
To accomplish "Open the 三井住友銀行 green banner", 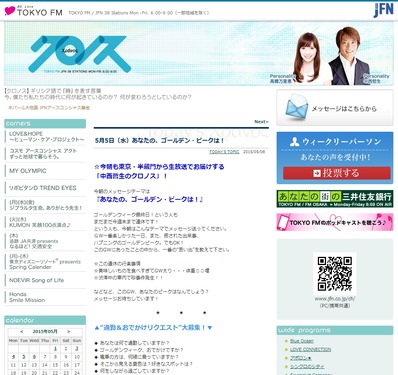I will click(335, 199).
